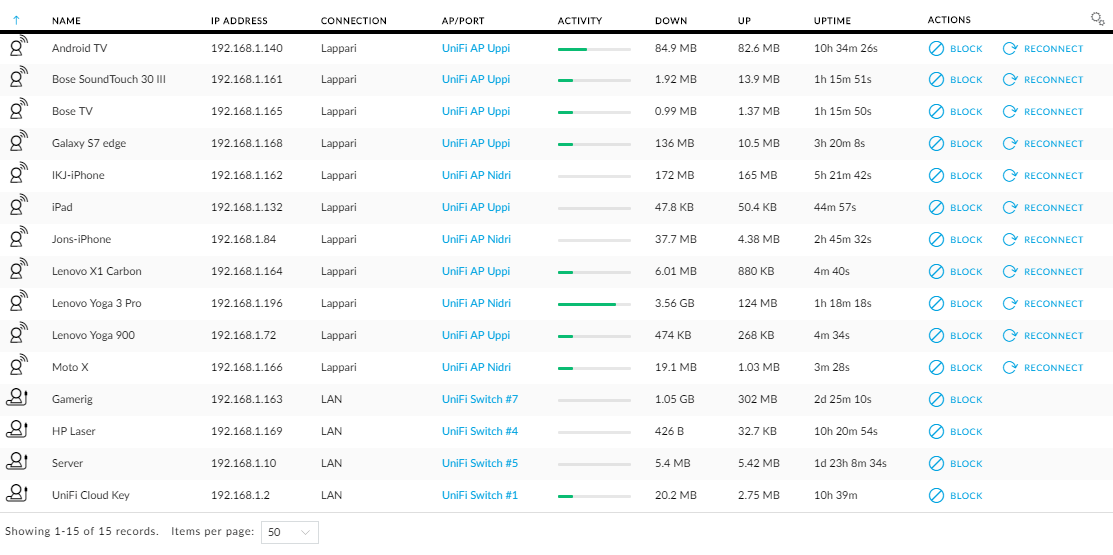Click the reconnect icon for Moto X
Viewport: 1113px width, 555px height.
[x=1009, y=368]
